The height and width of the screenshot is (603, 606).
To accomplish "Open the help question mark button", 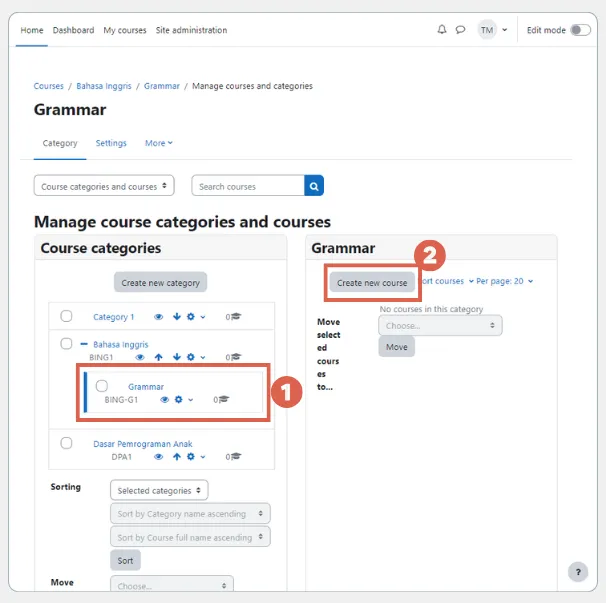I will click(578, 572).
